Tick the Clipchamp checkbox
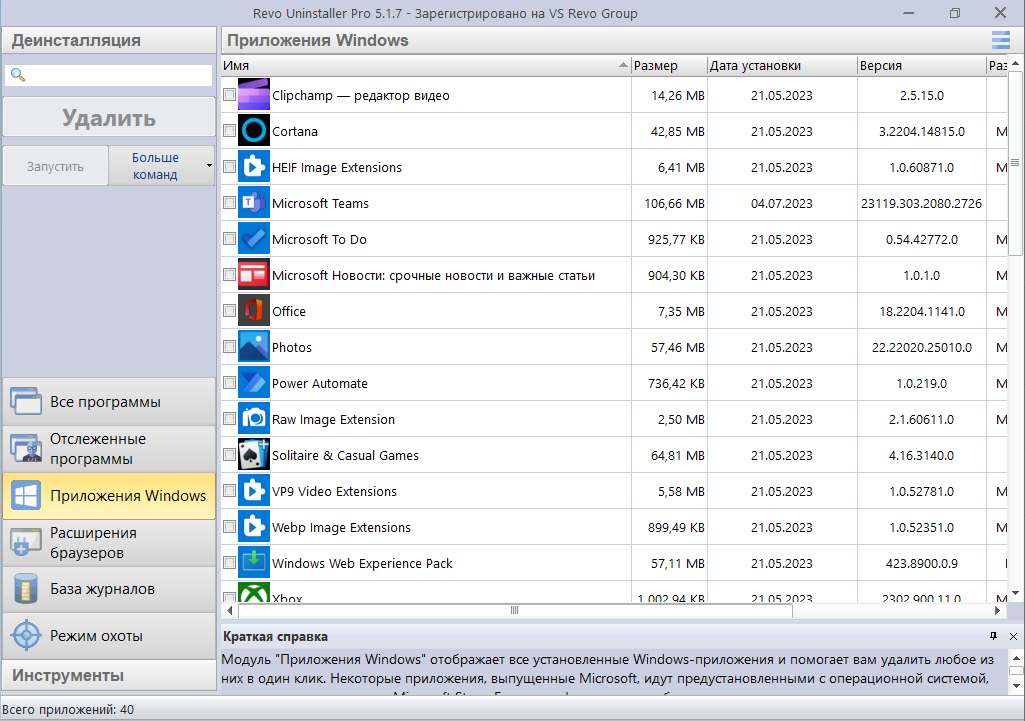This screenshot has height=721, width=1025. pos(229,95)
